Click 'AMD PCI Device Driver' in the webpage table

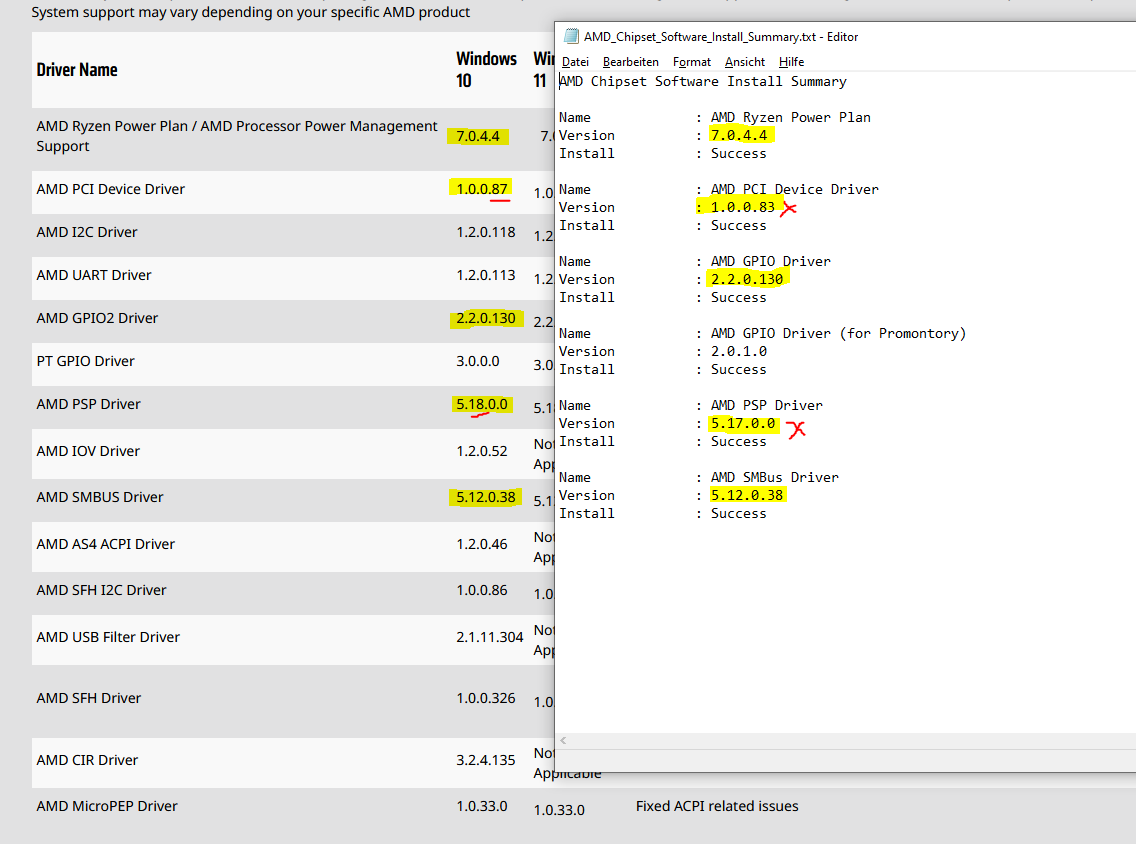coord(110,189)
